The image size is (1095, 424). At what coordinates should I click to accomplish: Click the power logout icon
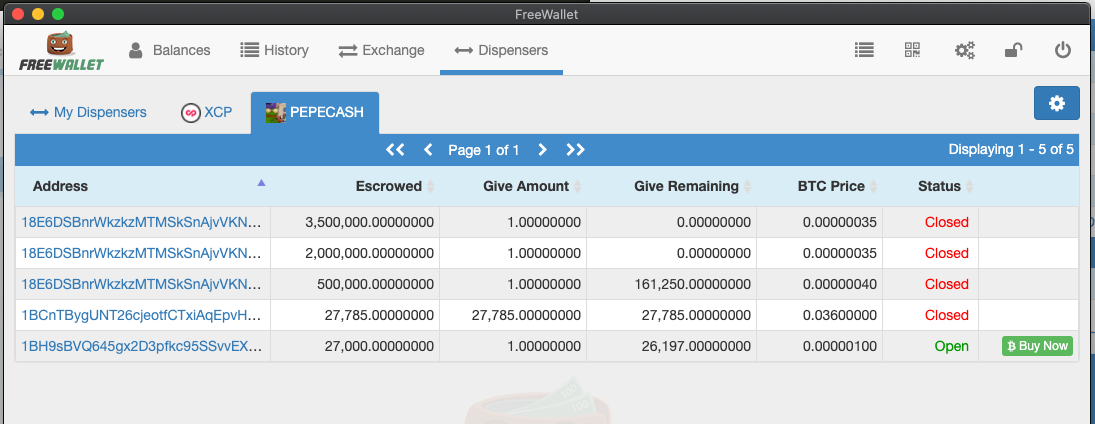(x=1063, y=50)
